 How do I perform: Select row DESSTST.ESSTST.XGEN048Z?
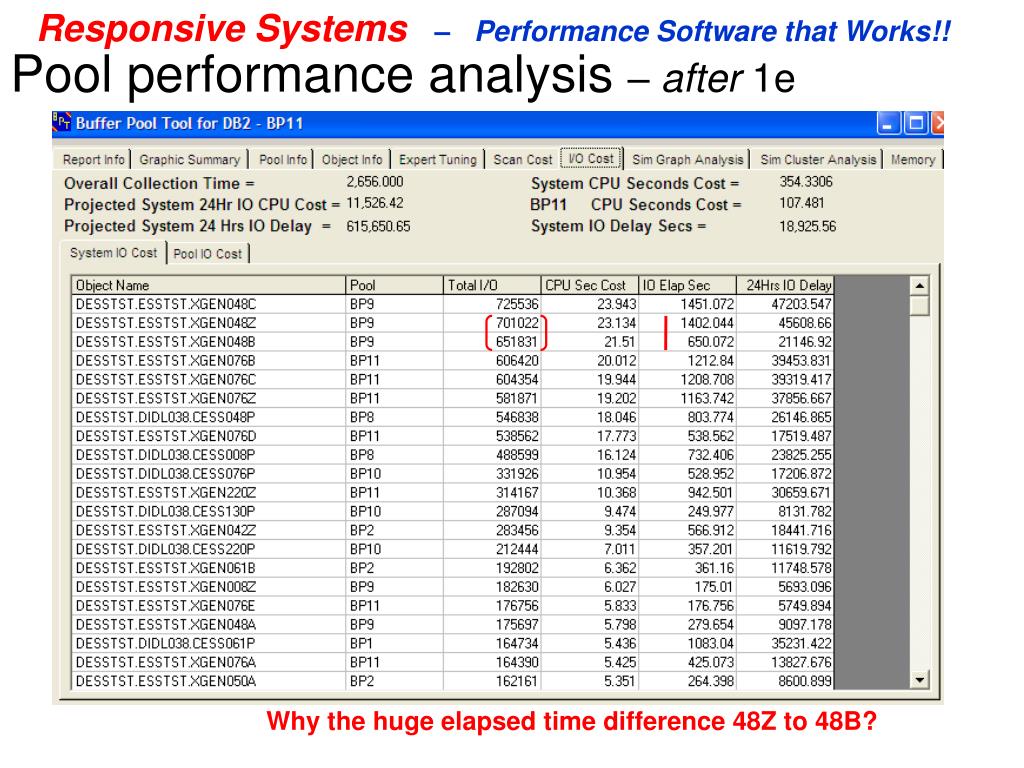coord(453,323)
